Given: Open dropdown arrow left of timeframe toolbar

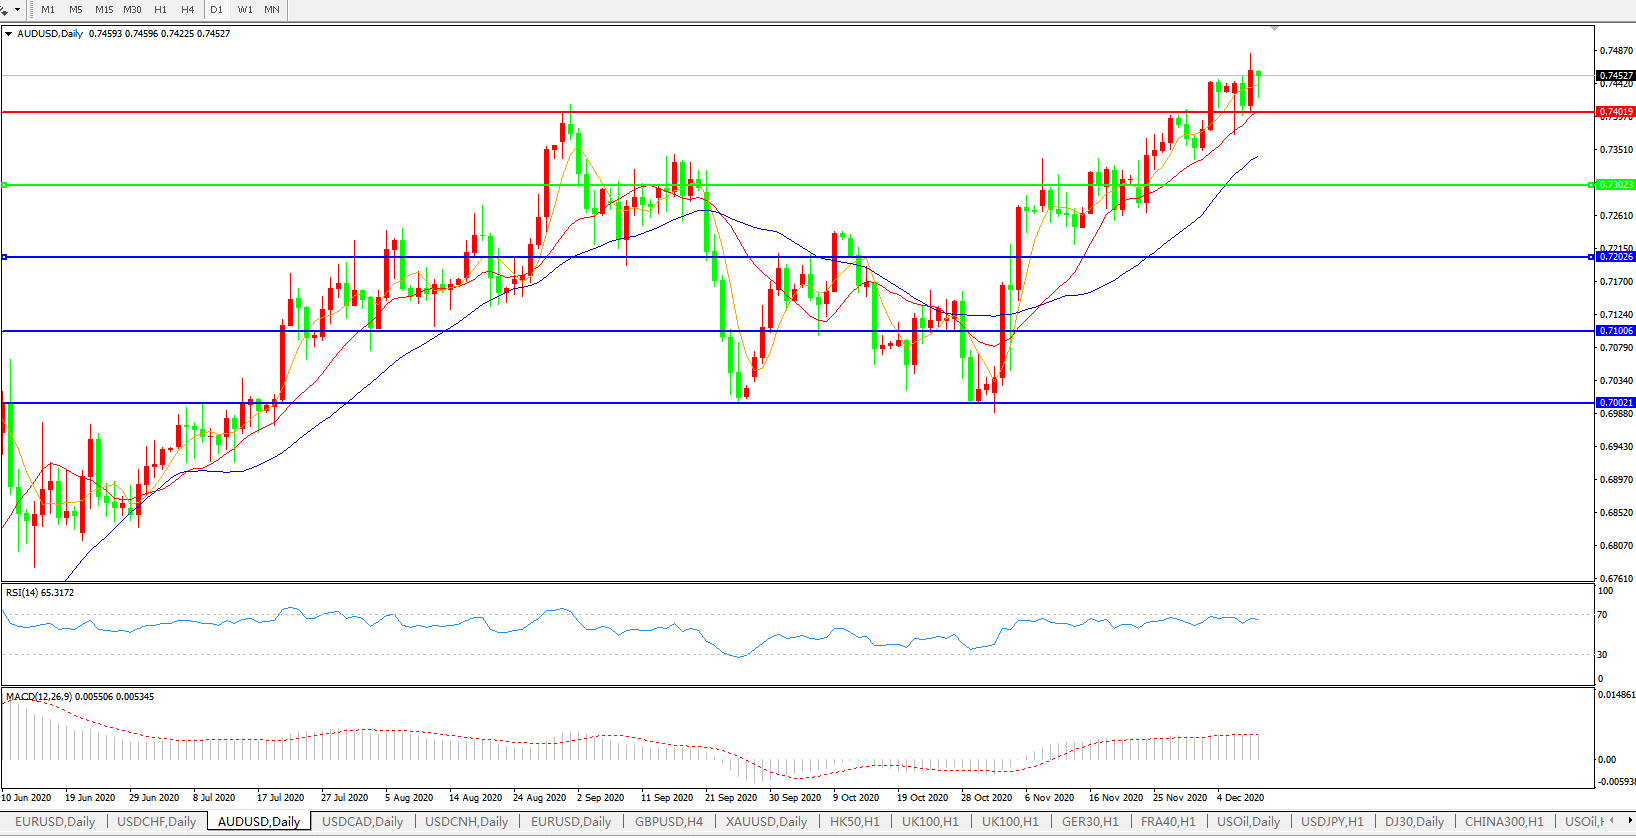Looking at the screenshot, I should pos(17,10).
